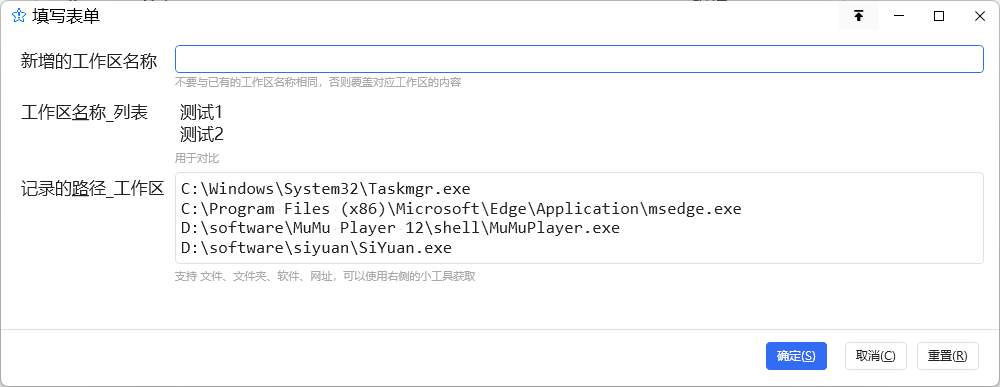Select 测试2 in the workspace name list
Image resolution: width=1000 pixels, height=387 pixels.
pos(202,135)
